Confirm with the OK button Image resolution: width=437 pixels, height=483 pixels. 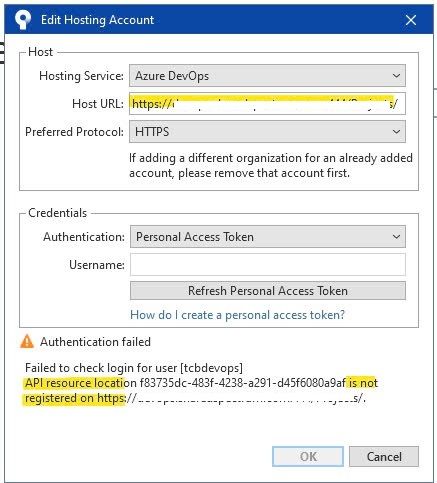(x=308, y=456)
